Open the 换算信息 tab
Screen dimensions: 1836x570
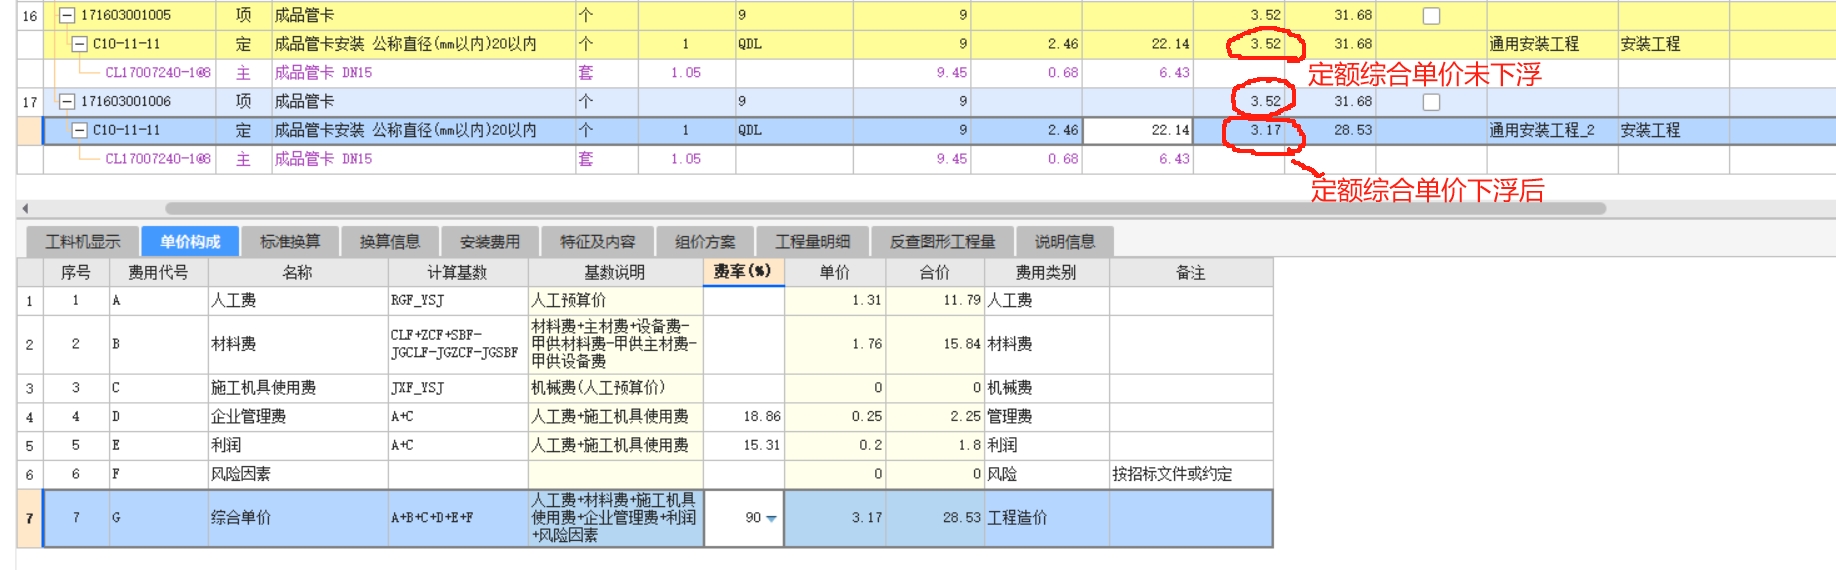click(390, 241)
